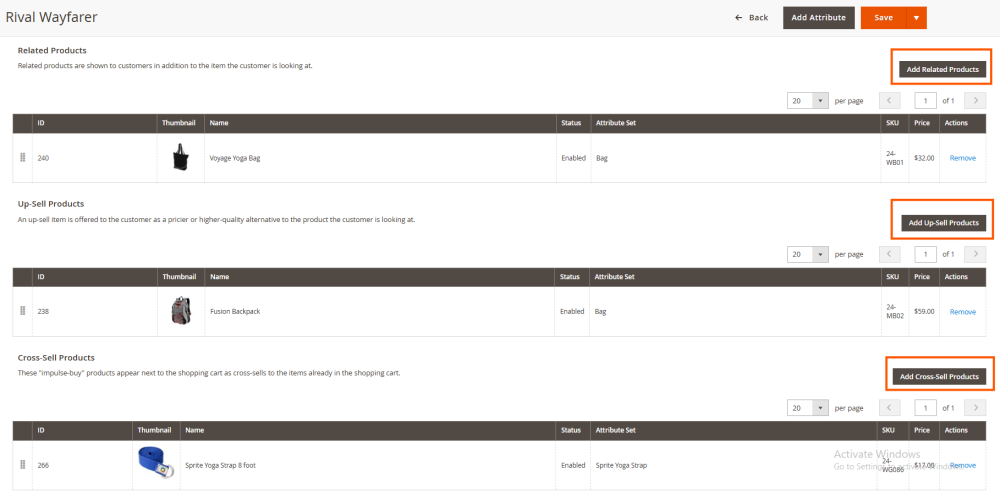Click drag handle icon for Sprite Yoga Strap row
1000x493 pixels.
click(23, 465)
